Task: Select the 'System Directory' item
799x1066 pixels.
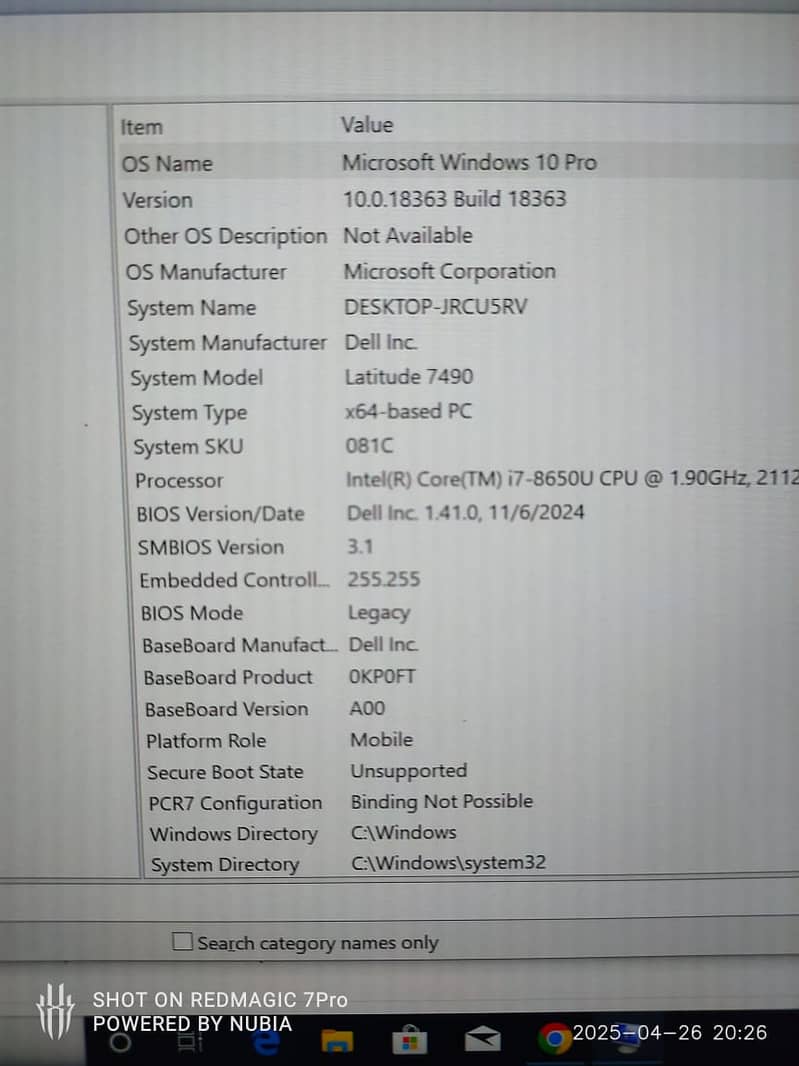Action: click(225, 865)
